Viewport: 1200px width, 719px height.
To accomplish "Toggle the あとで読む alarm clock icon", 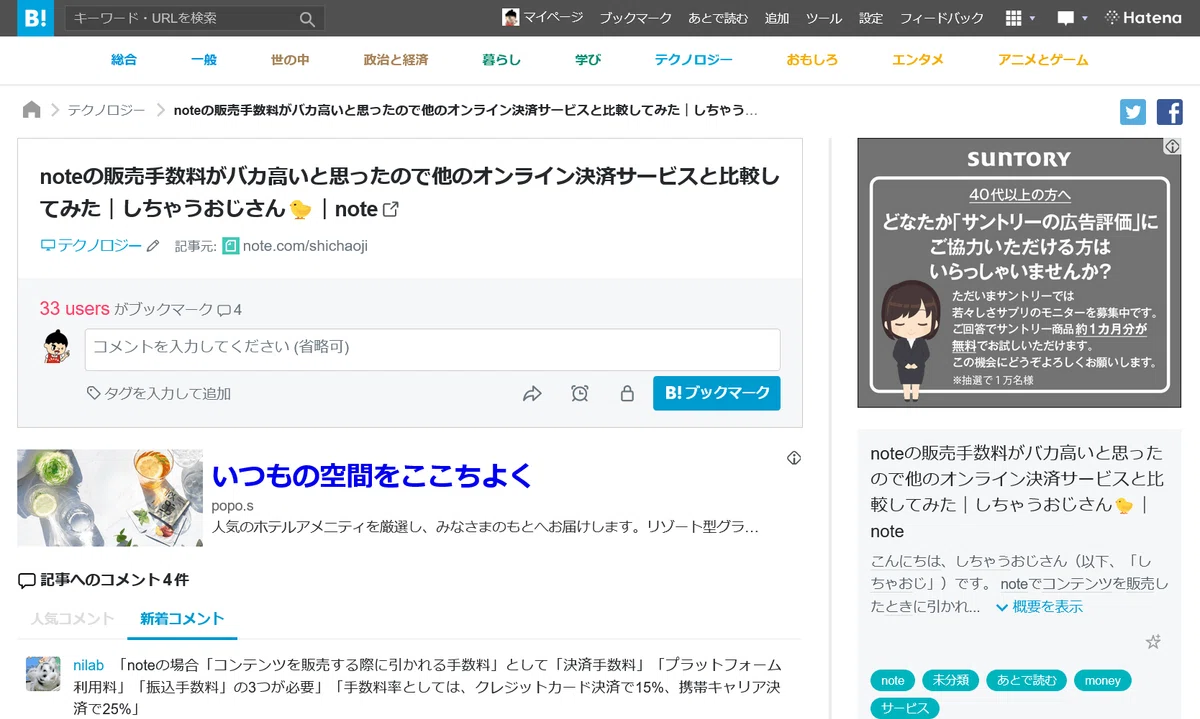I will [x=580, y=394].
